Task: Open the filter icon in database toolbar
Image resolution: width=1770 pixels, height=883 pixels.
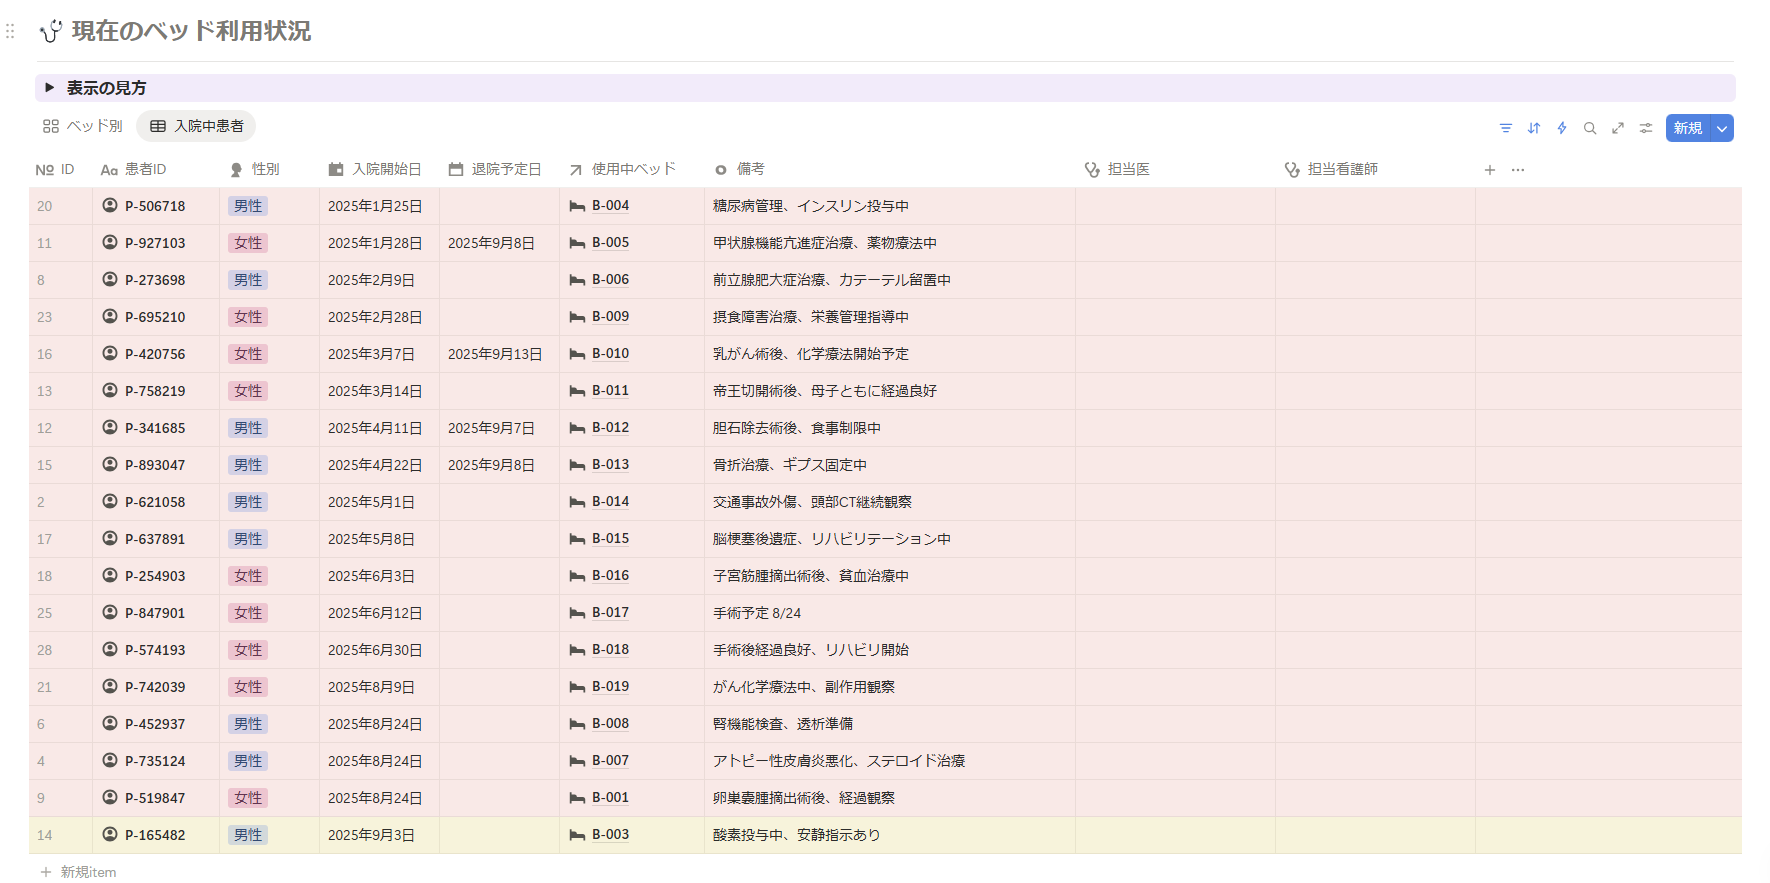Action: pyautogui.click(x=1505, y=128)
